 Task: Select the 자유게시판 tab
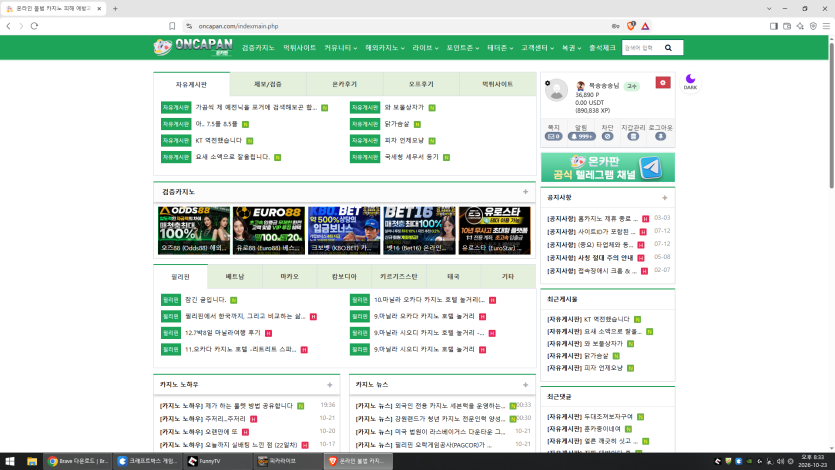[x=191, y=84]
